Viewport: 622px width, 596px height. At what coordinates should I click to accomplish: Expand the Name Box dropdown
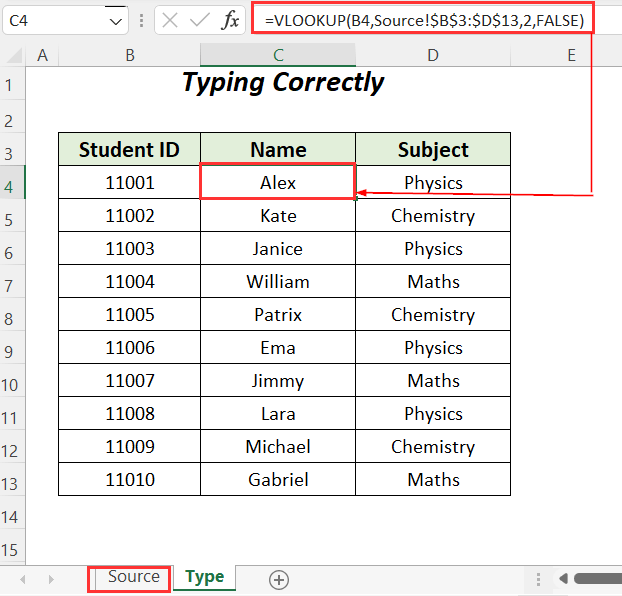(x=115, y=21)
